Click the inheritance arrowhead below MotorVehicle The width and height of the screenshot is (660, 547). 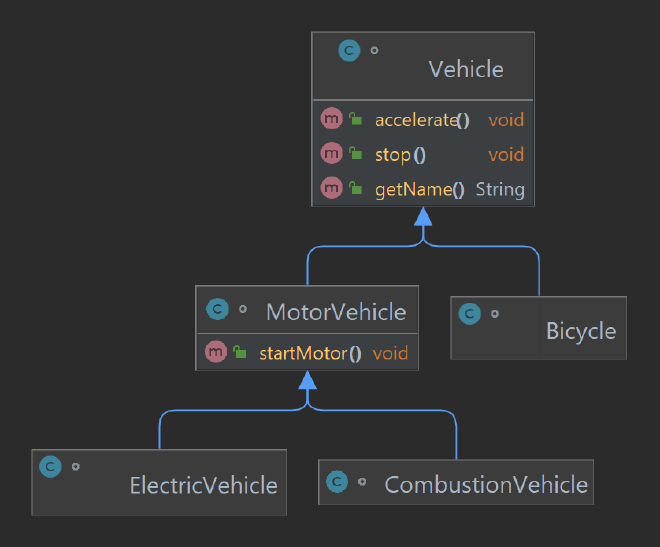(308, 380)
